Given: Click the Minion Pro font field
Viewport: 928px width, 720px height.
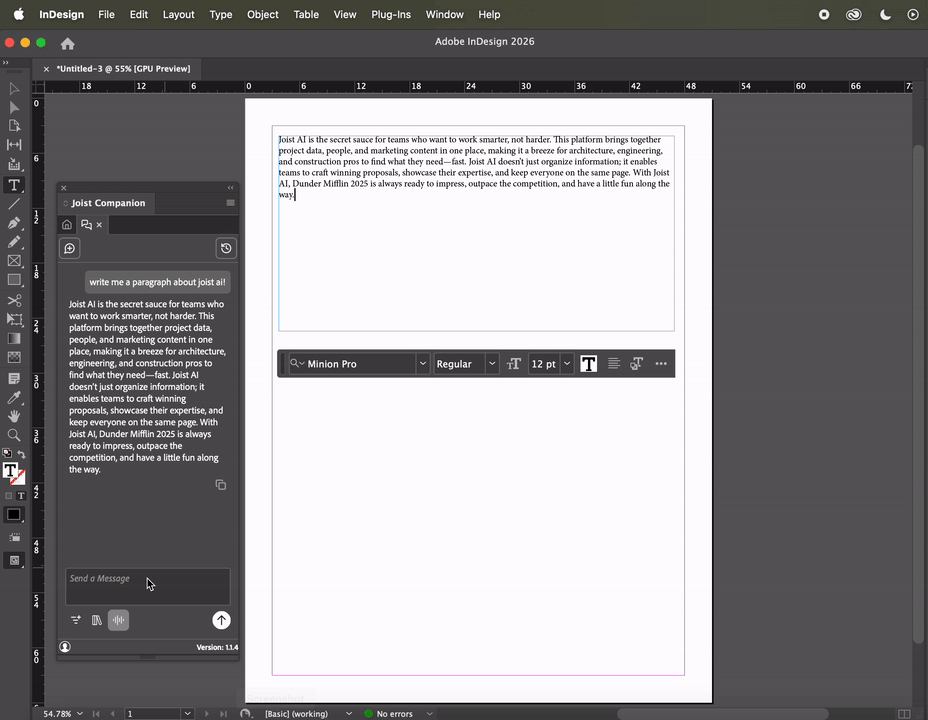Looking at the screenshot, I should pos(352,364).
